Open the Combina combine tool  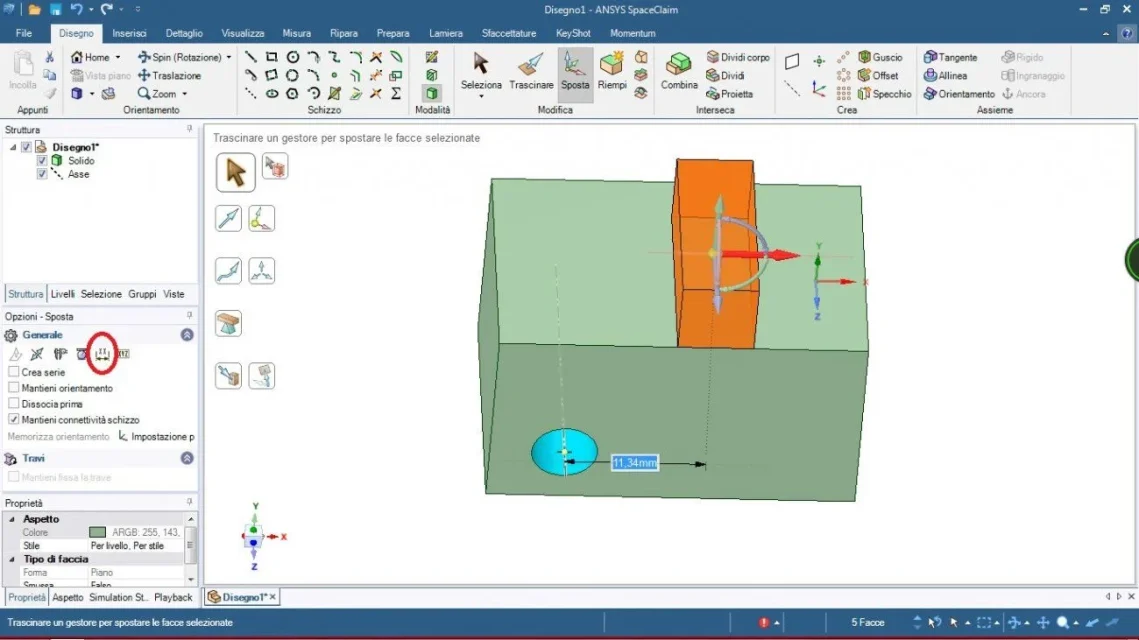[678, 72]
